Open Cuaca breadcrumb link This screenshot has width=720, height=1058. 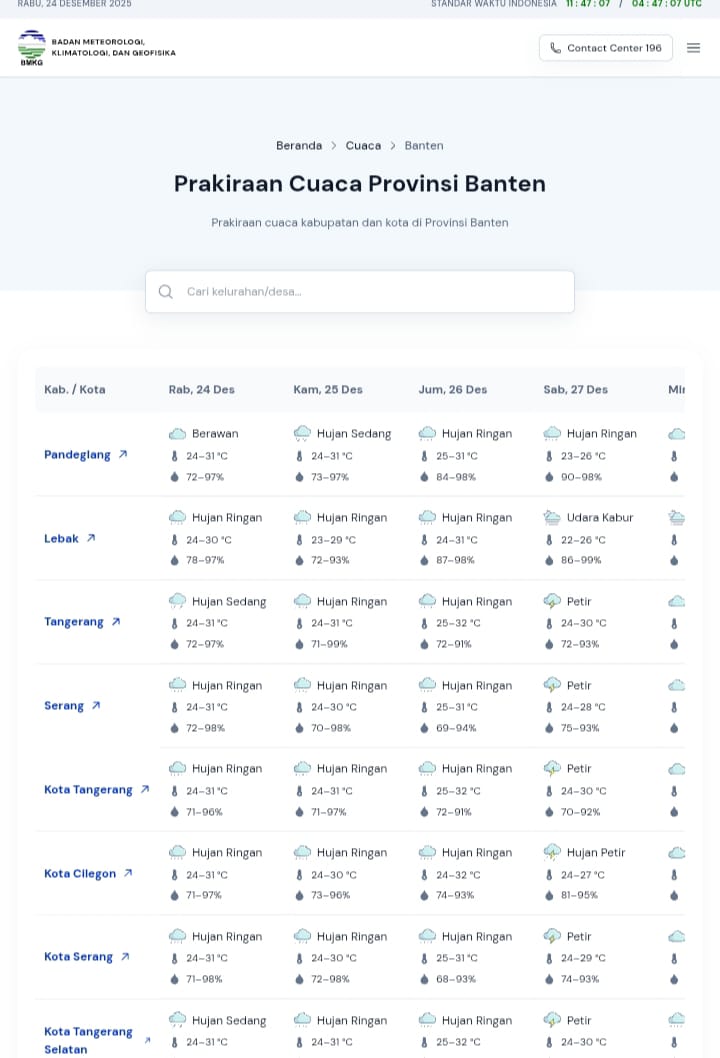363,146
